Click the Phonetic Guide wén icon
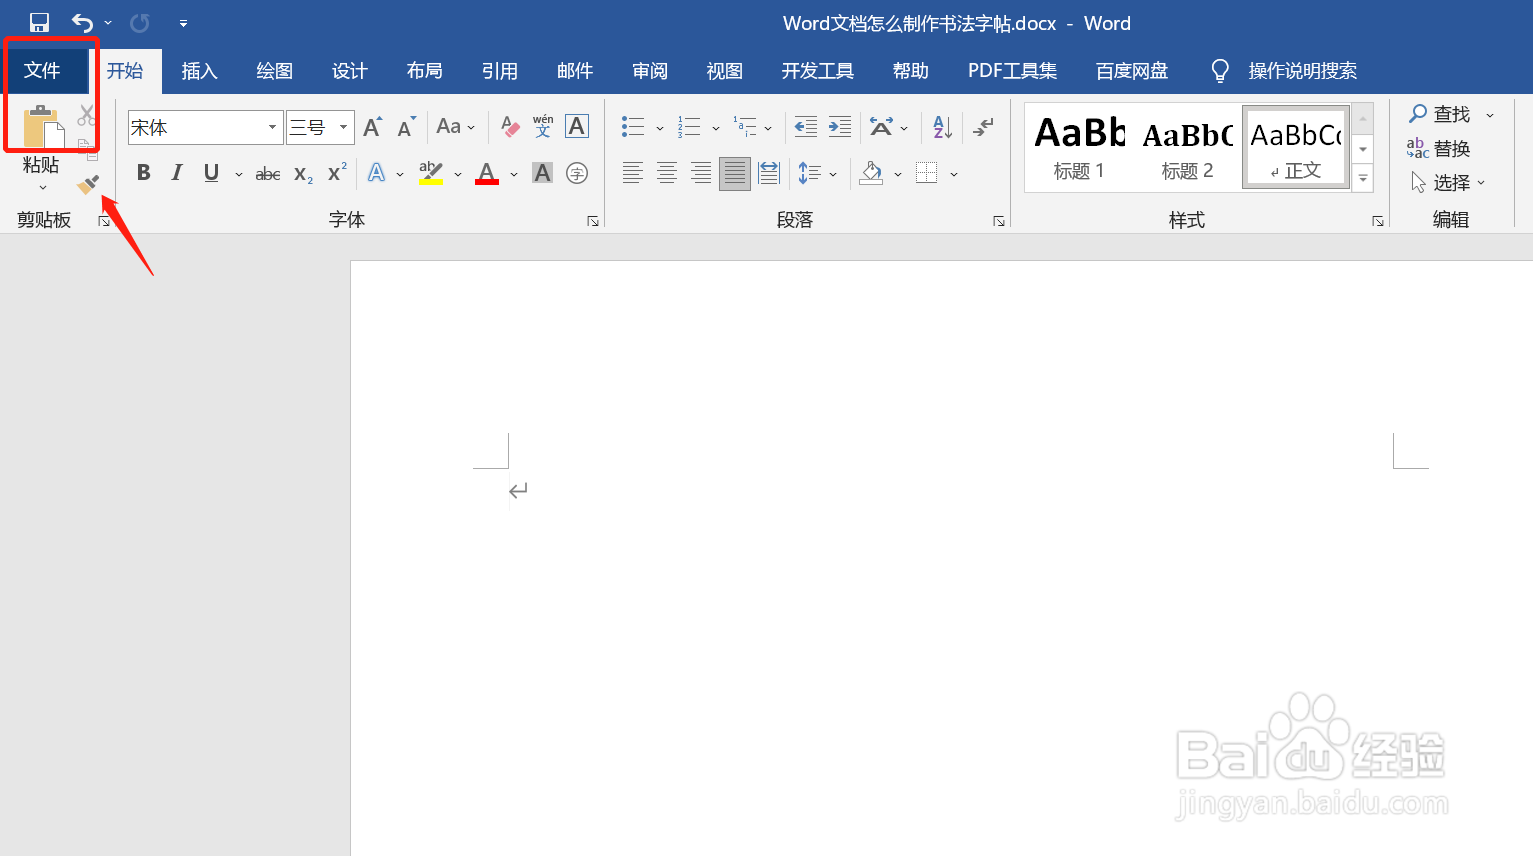 click(x=543, y=126)
